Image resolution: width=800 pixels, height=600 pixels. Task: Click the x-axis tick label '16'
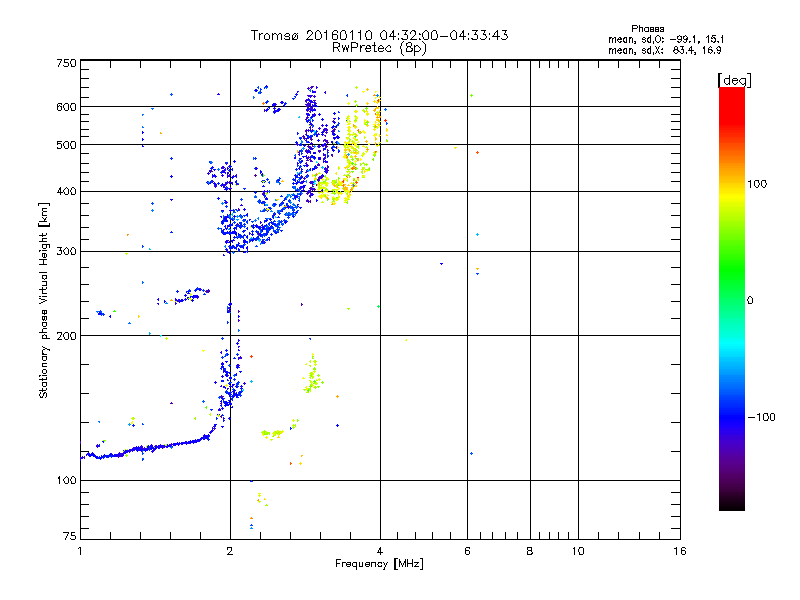tap(680, 551)
